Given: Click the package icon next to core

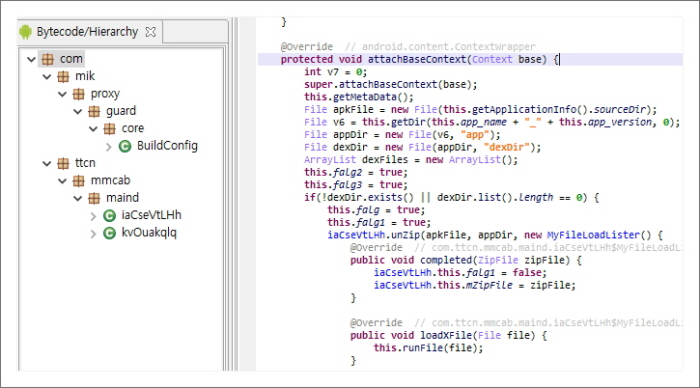Looking at the screenshot, I should point(109,129).
